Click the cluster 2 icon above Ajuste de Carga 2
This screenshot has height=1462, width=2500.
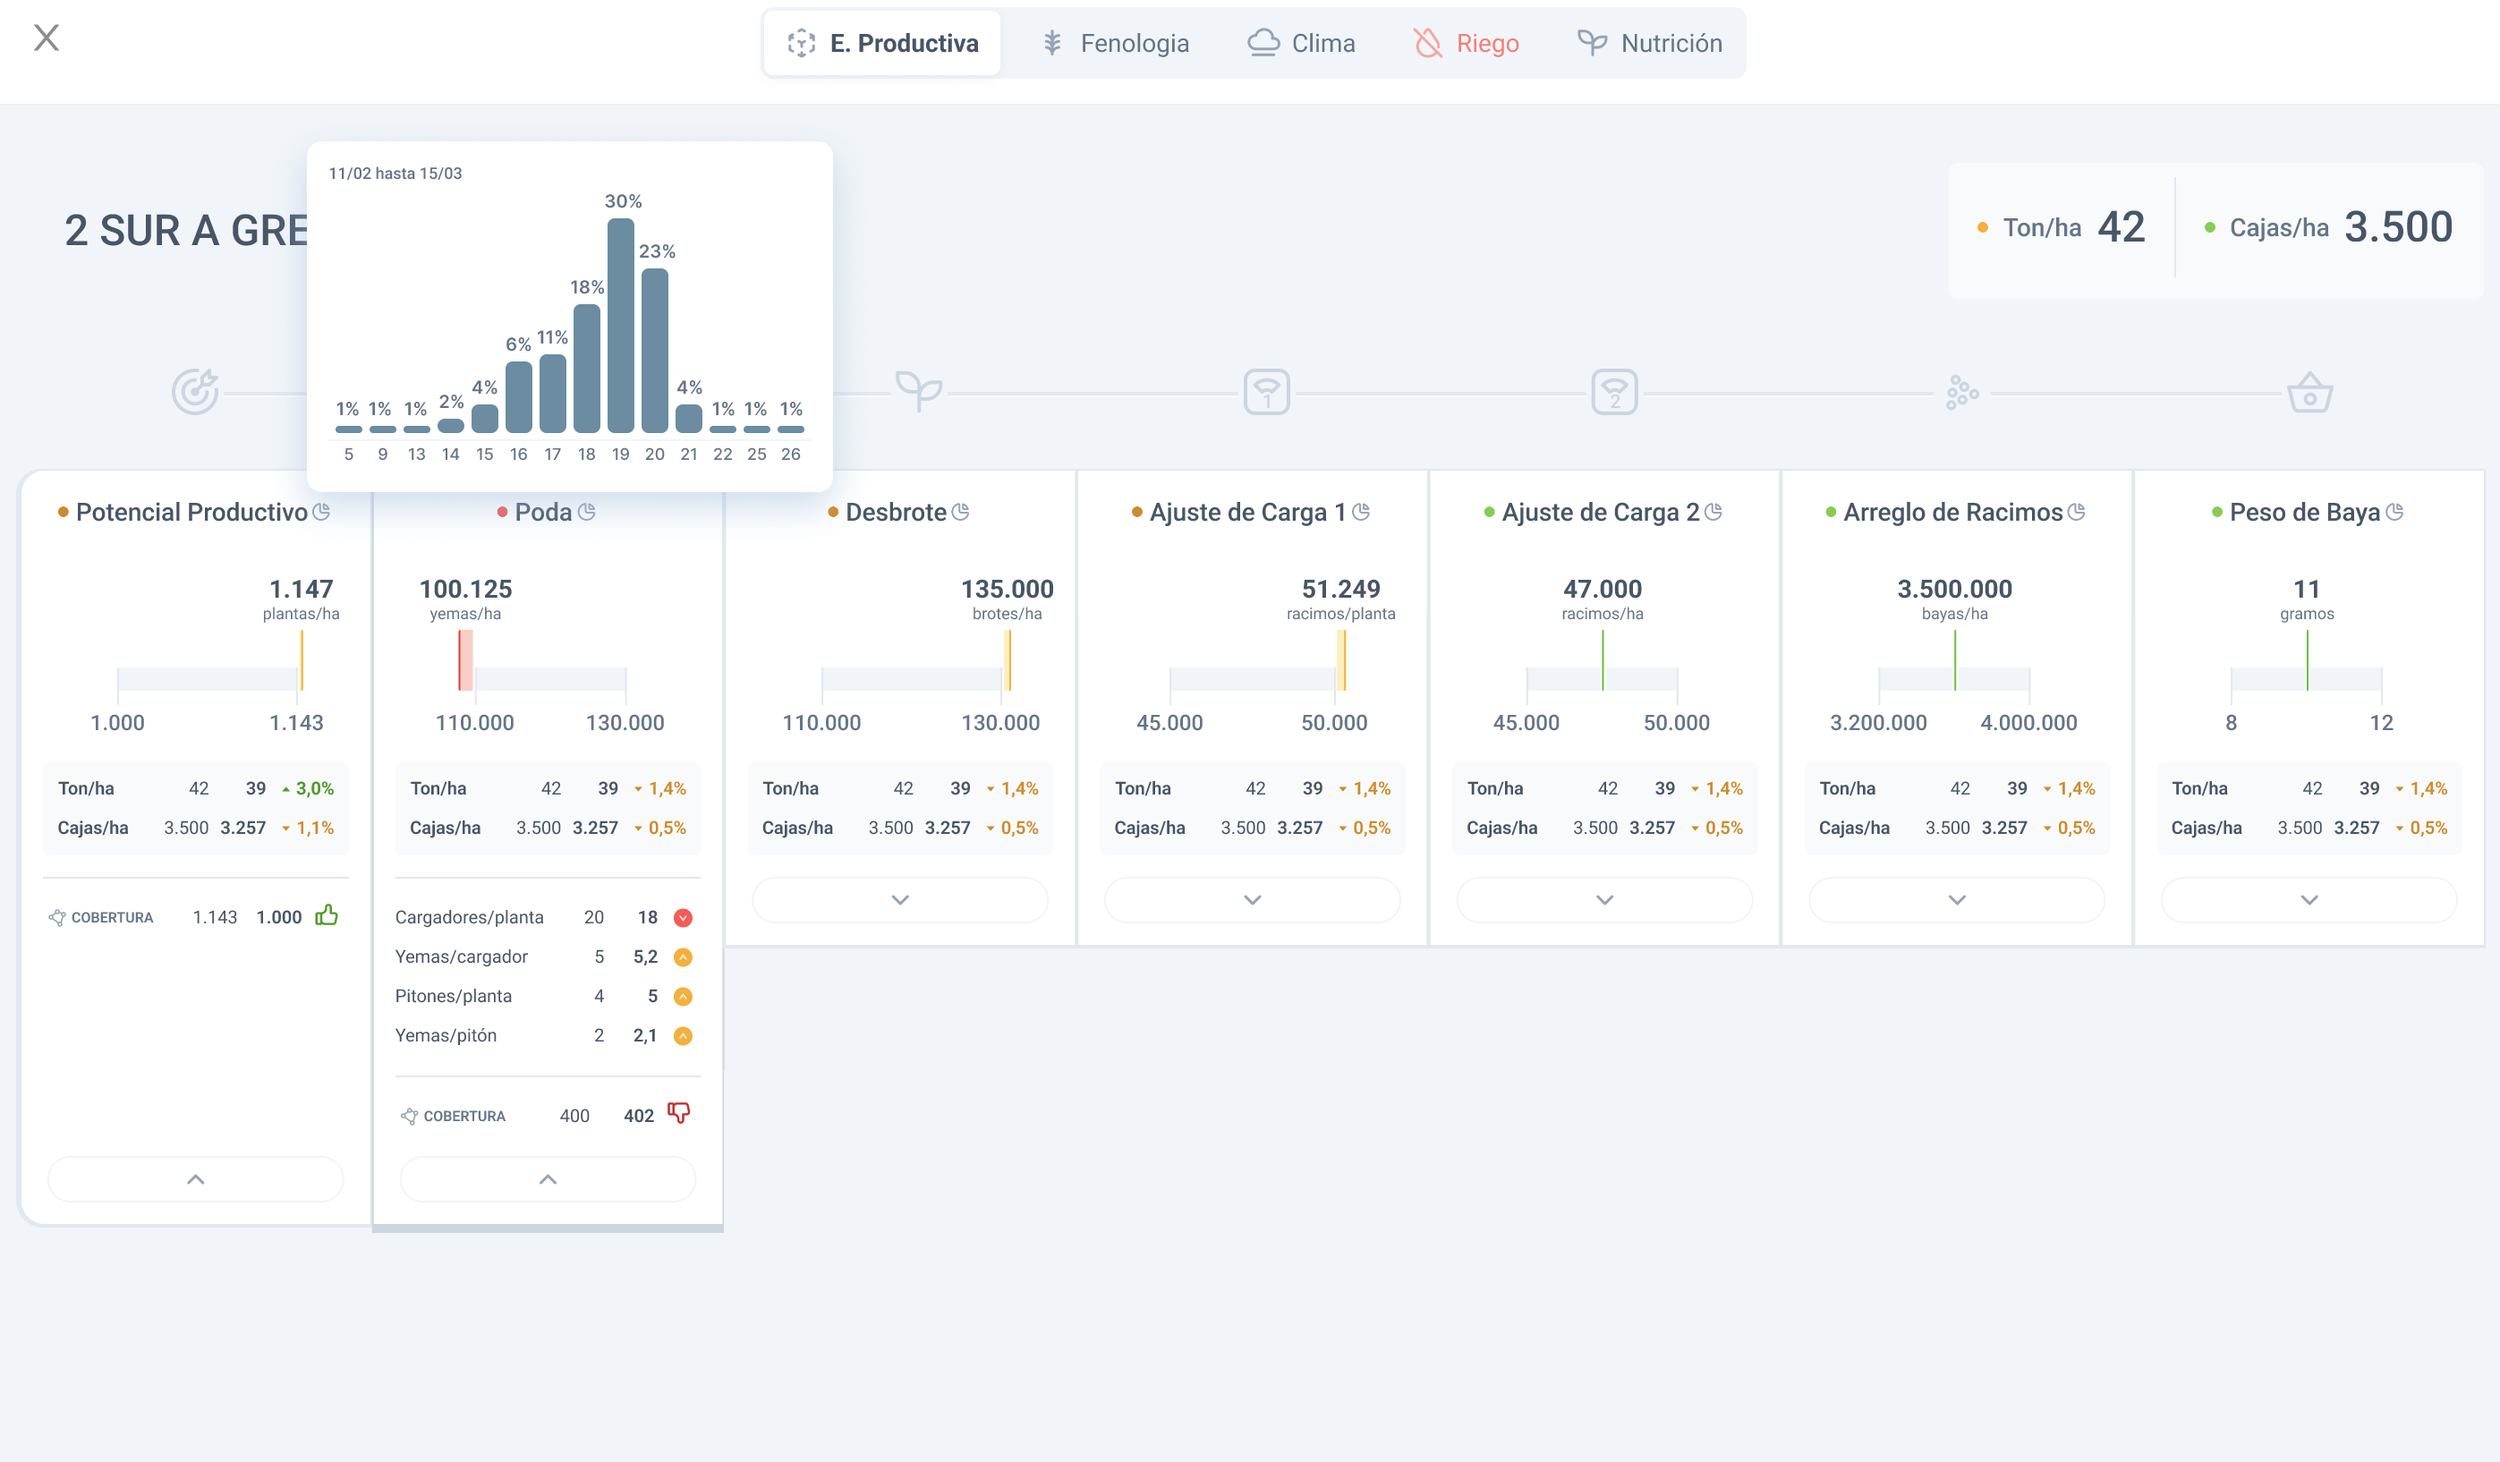pos(1614,391)
